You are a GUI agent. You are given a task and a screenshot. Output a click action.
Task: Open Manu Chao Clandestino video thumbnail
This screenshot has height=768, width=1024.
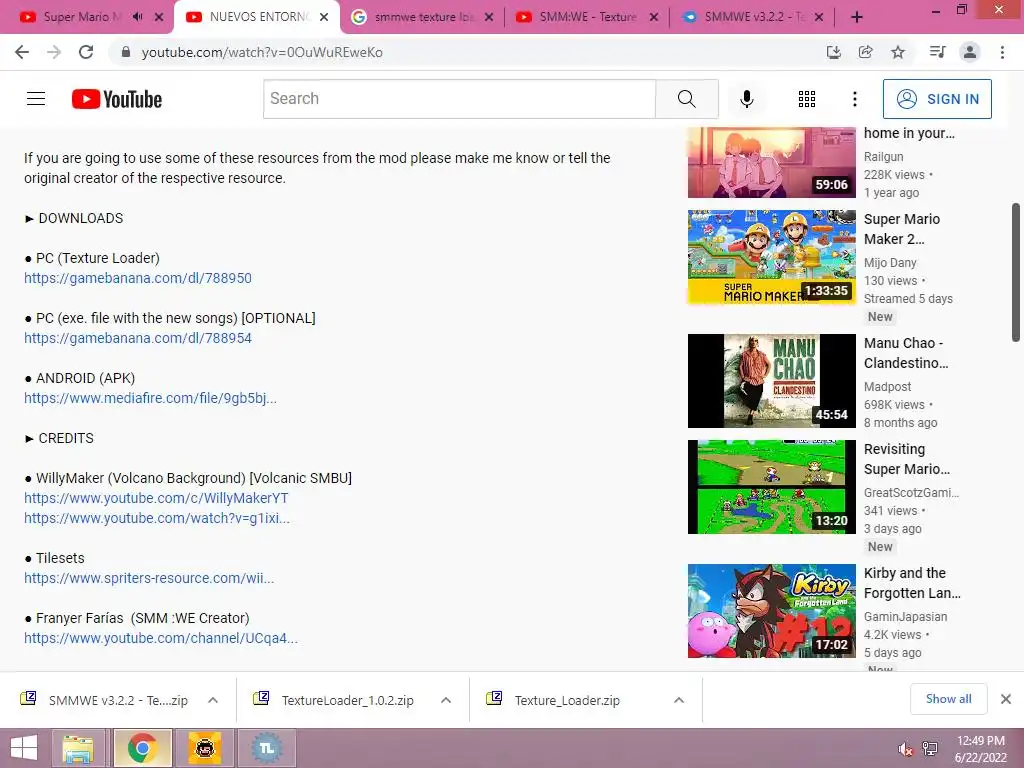[771, 381]
